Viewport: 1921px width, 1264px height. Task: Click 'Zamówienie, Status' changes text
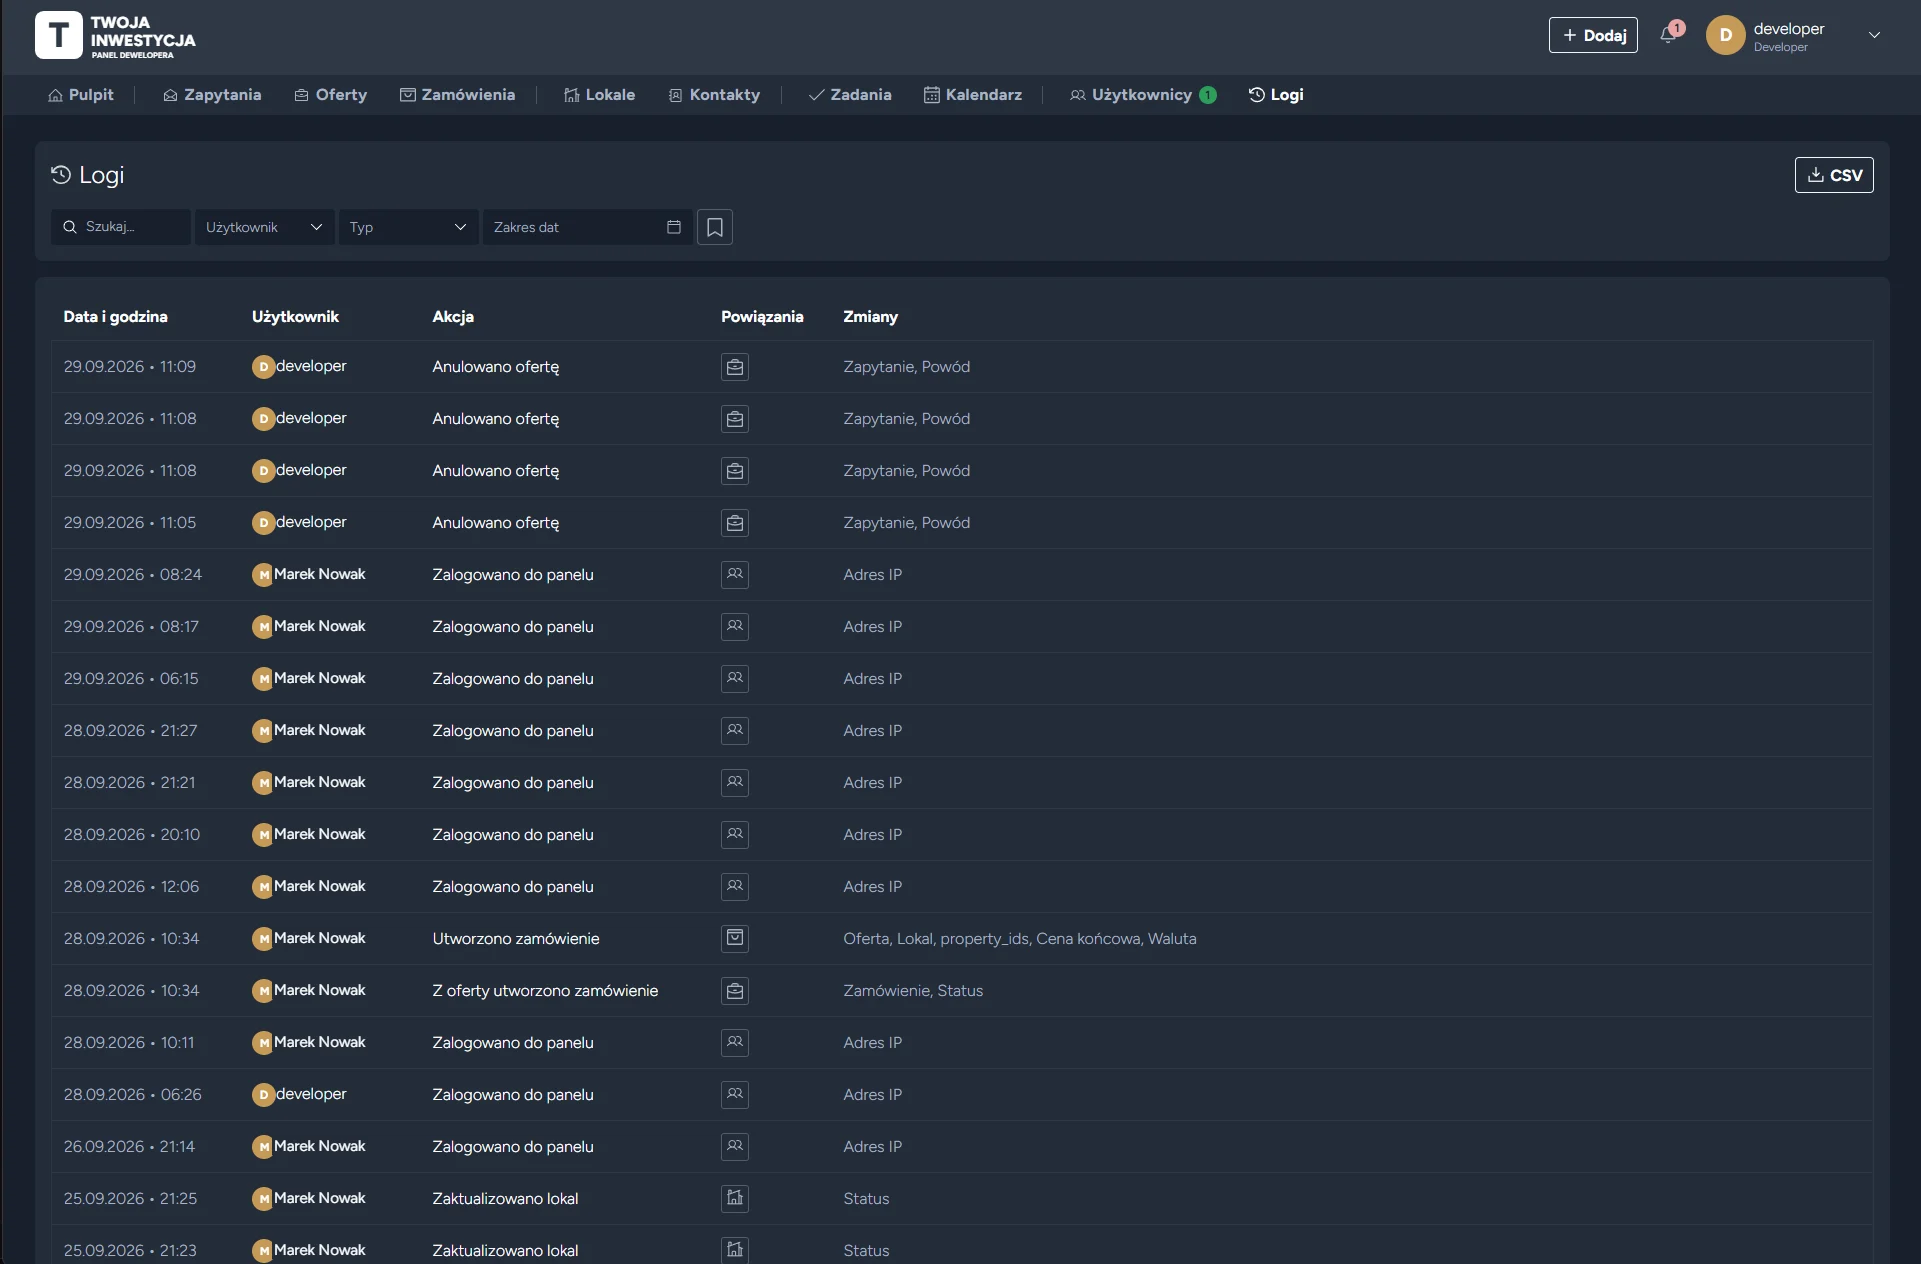[913, 990]
